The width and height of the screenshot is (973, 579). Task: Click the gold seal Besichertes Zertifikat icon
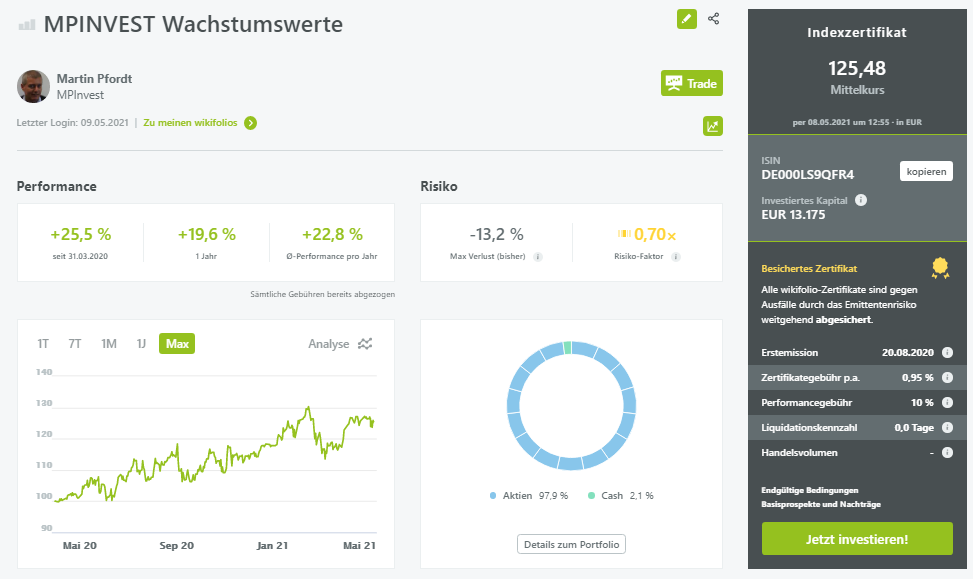tap(940, 268)
